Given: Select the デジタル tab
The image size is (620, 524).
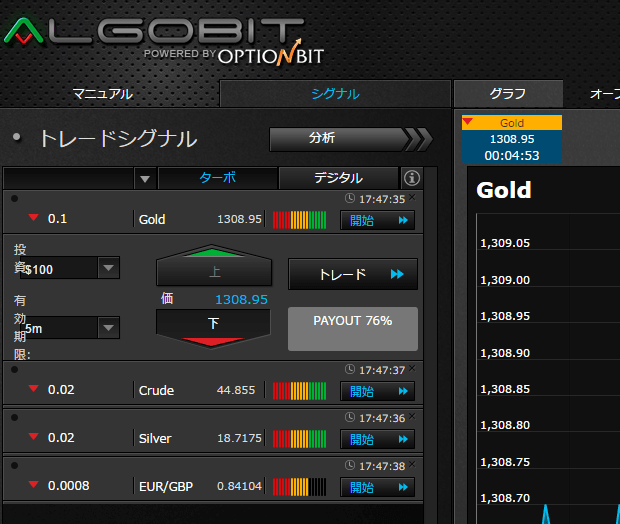Looking at the screenshot, I should (x=338, y=178).
